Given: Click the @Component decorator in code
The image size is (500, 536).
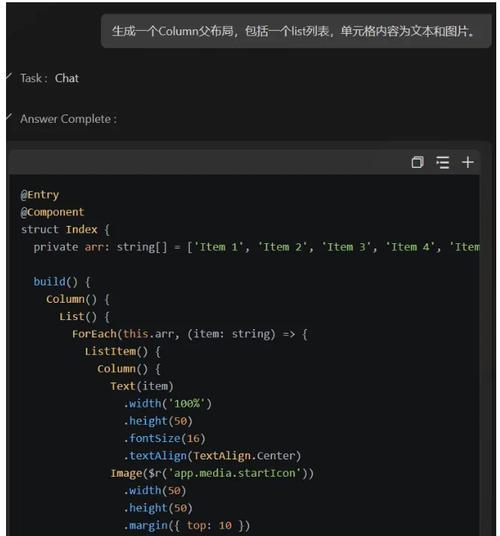Looking at the screenshot, I should pos(52,212).
